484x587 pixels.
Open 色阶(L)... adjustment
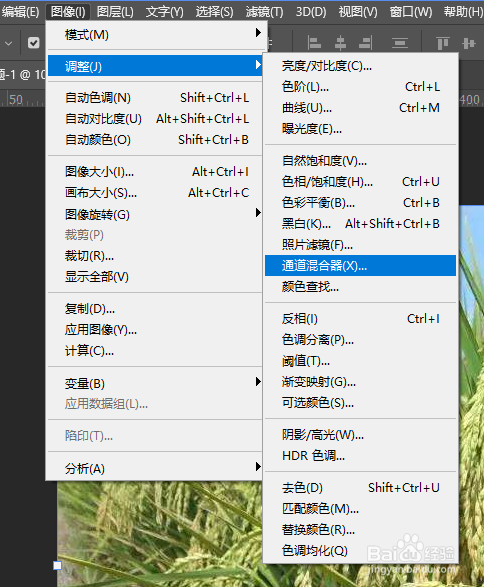pos(360,87)
